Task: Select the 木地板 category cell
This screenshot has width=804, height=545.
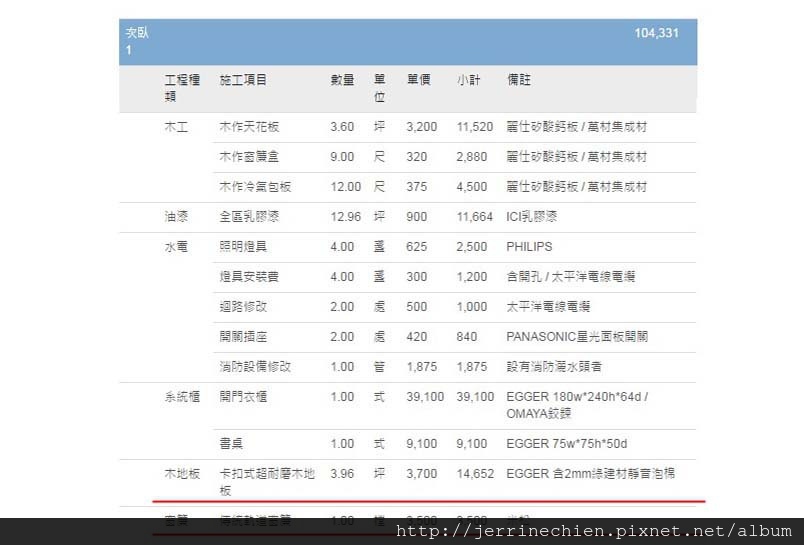Action: pos(182,473)
